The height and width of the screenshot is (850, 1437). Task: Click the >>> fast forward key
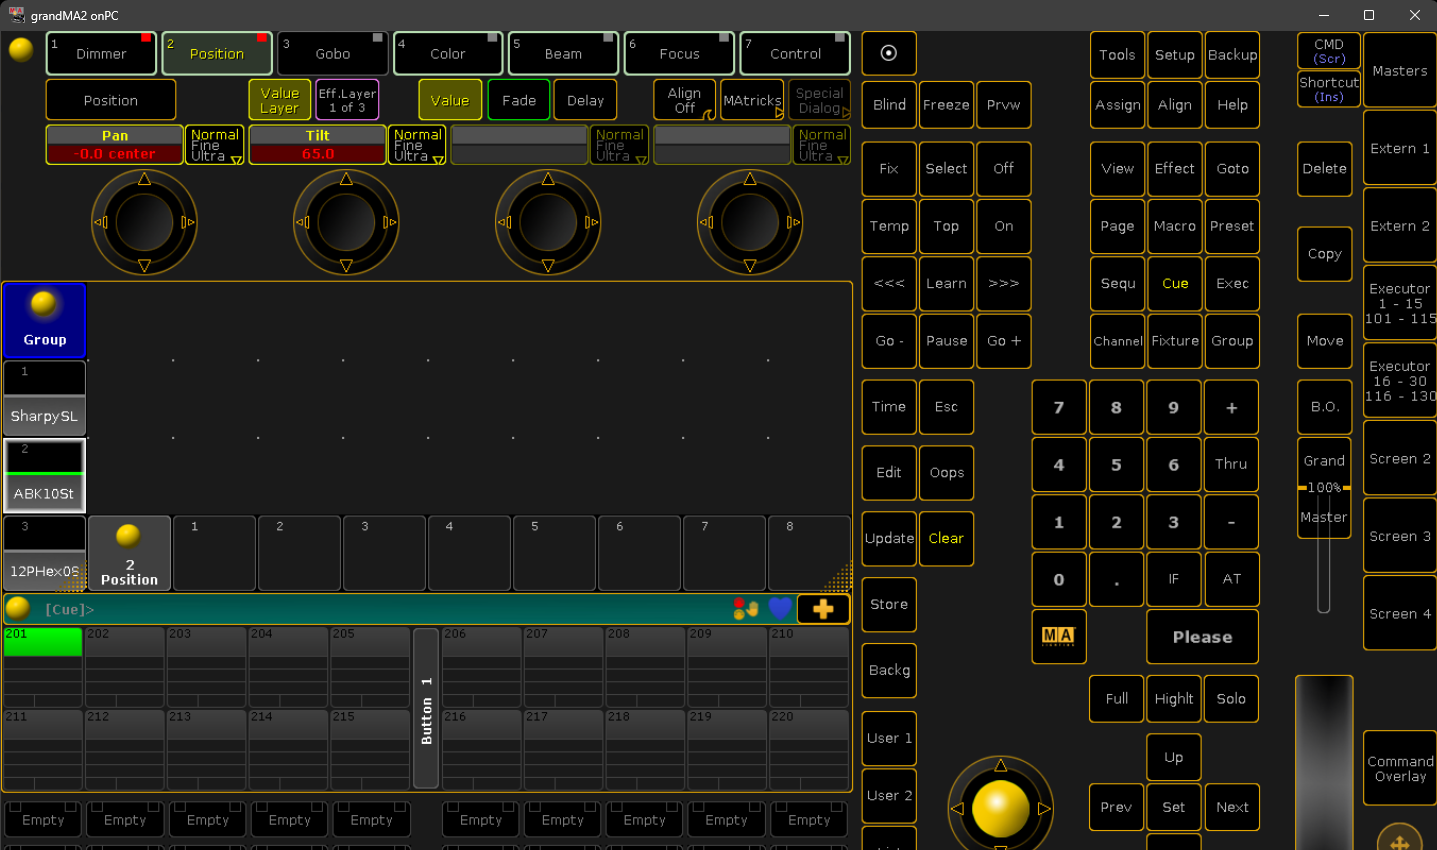tap(1003, 283)
